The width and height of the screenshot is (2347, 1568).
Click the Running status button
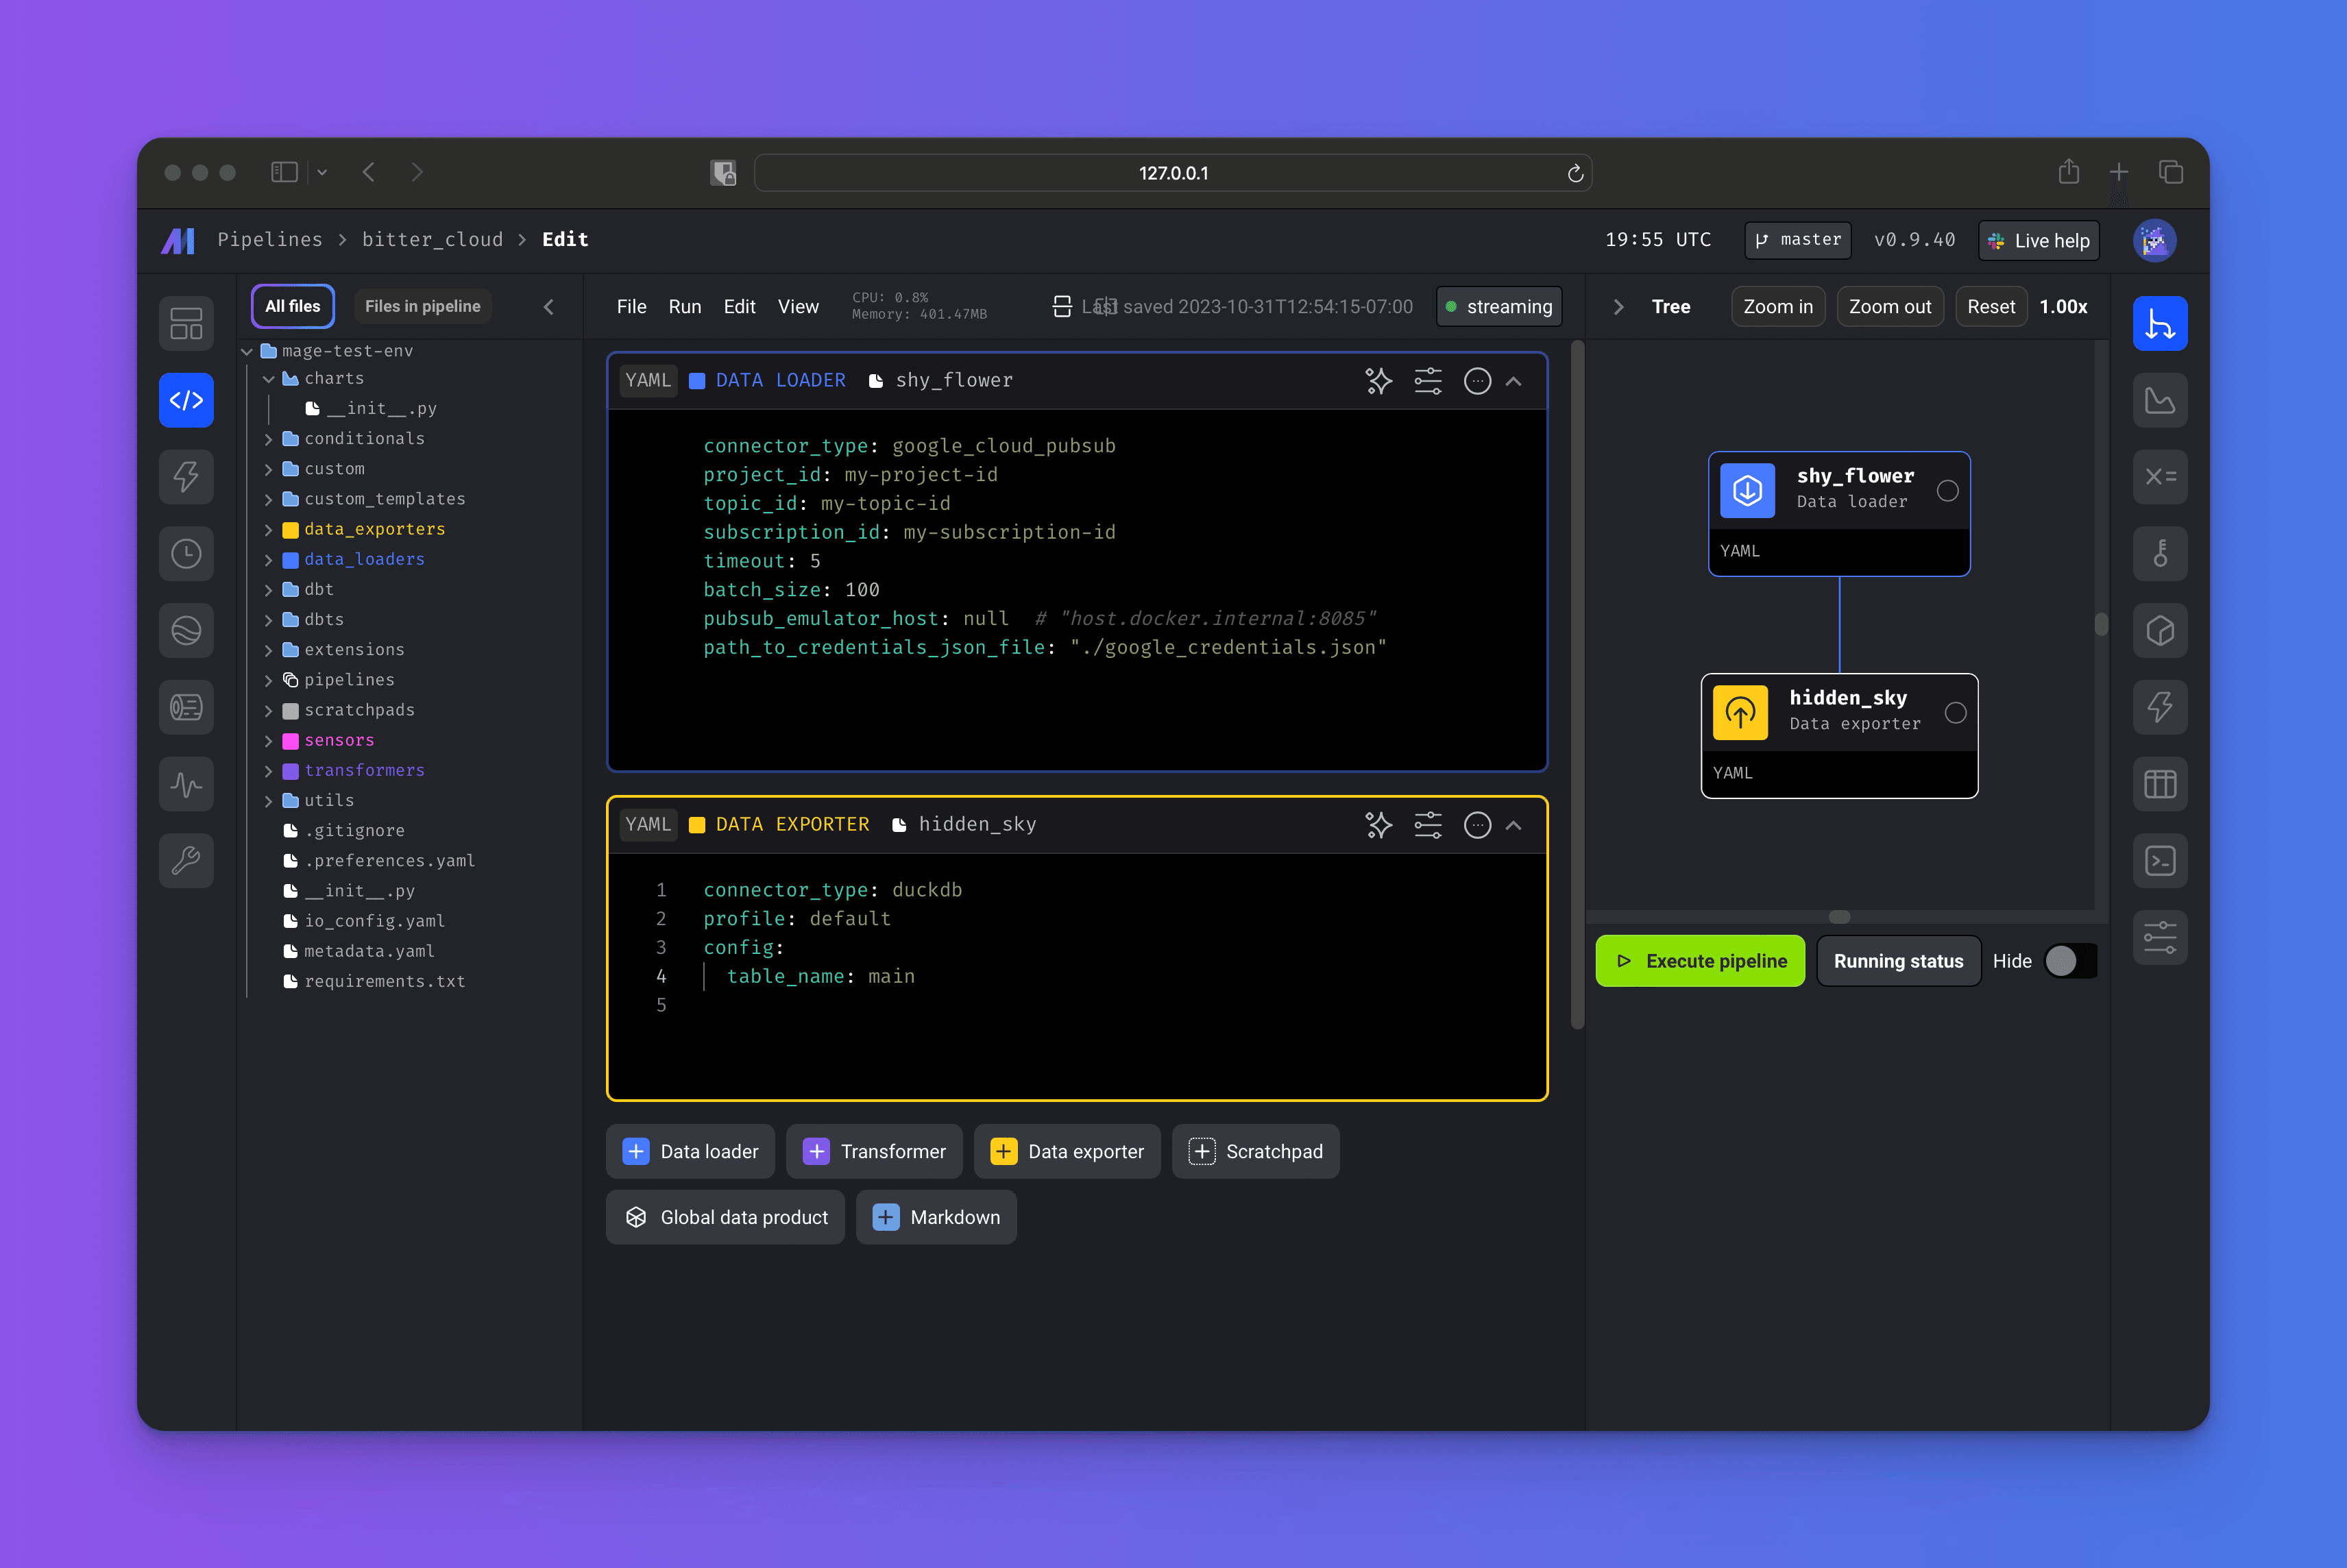[x=1898, y=961]
